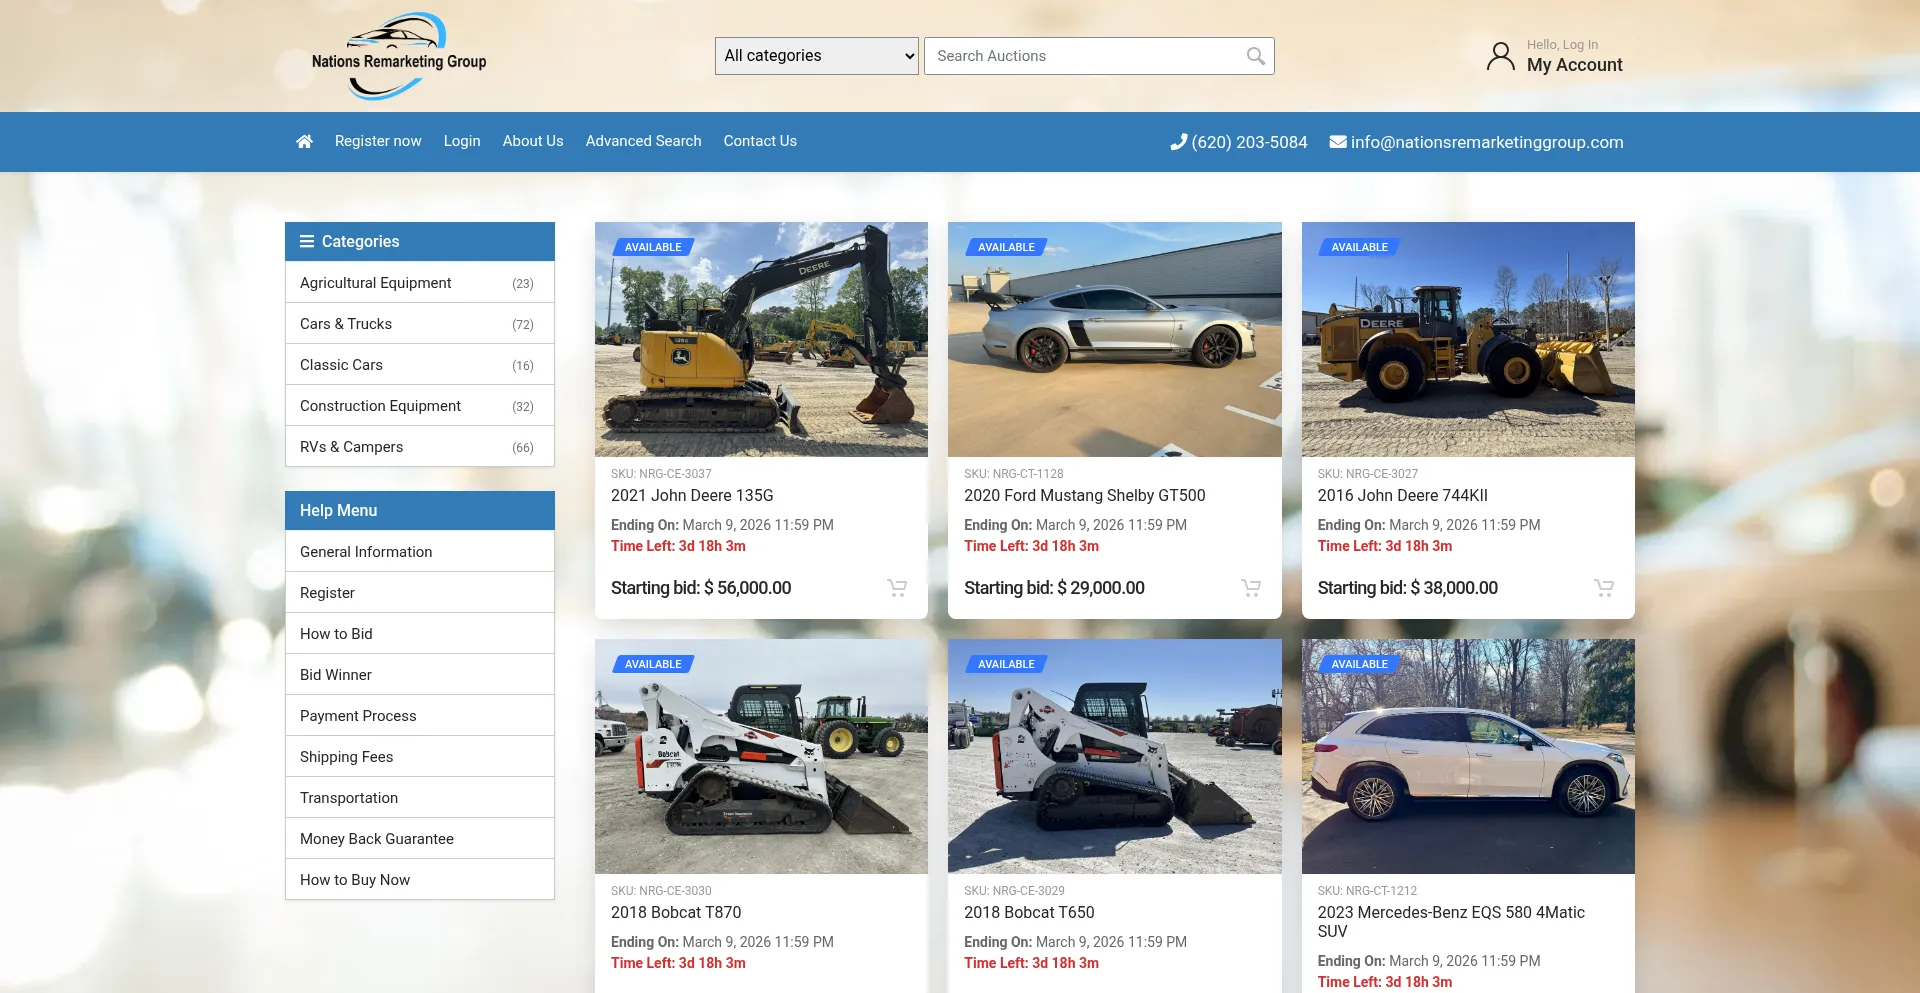Click the SKU: NRG-CT-1212 text
1920x993 pixels.
pyautogui.click(x=1367, y=891)
